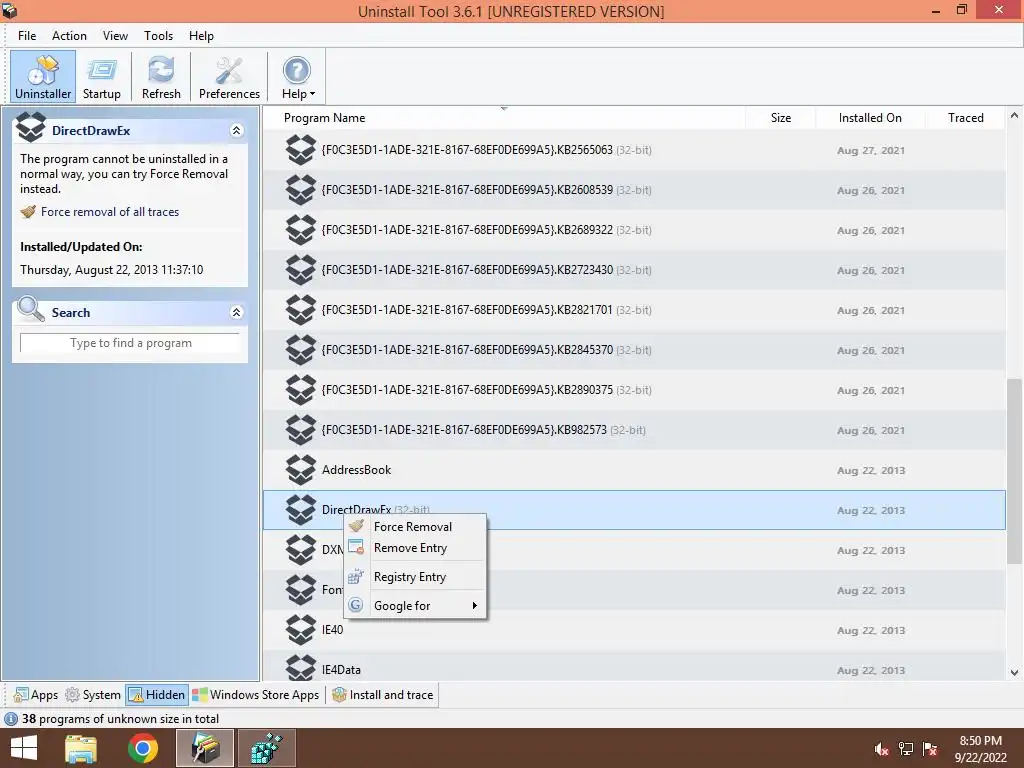
Task: Sort by Traced column
Action: (x=965, y=118)
